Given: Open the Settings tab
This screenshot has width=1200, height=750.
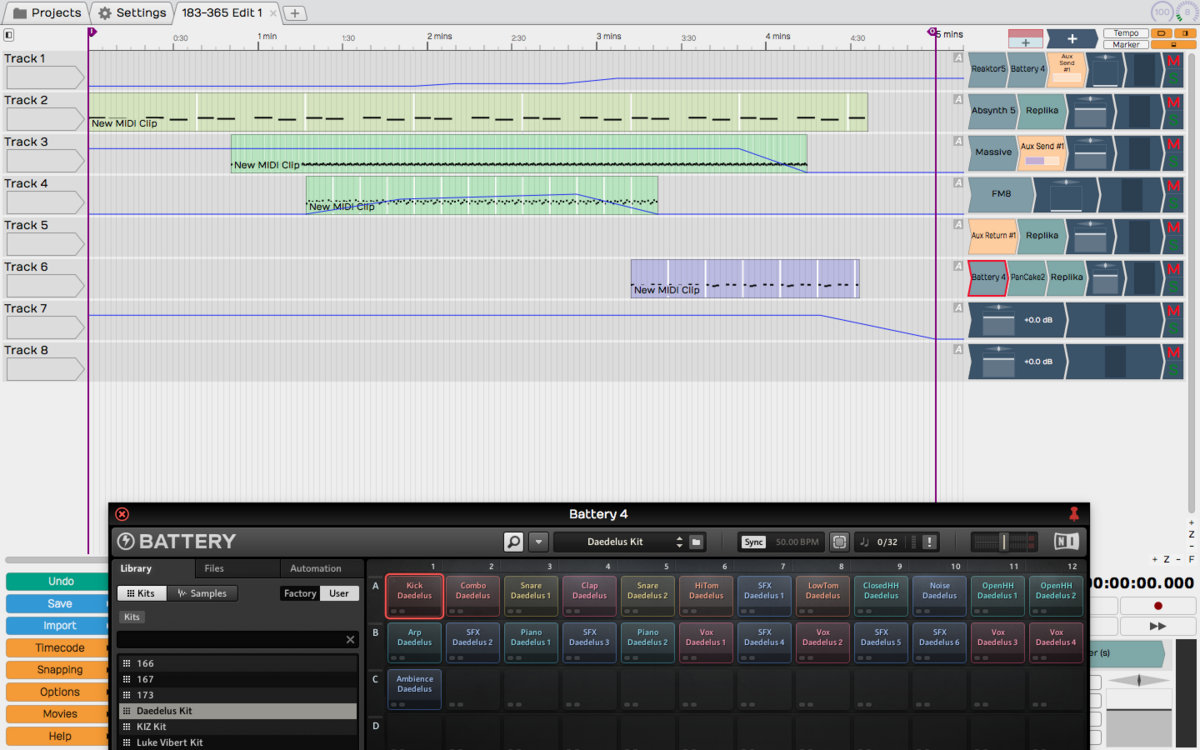Looking at the screenshot, I should (132, 13).
